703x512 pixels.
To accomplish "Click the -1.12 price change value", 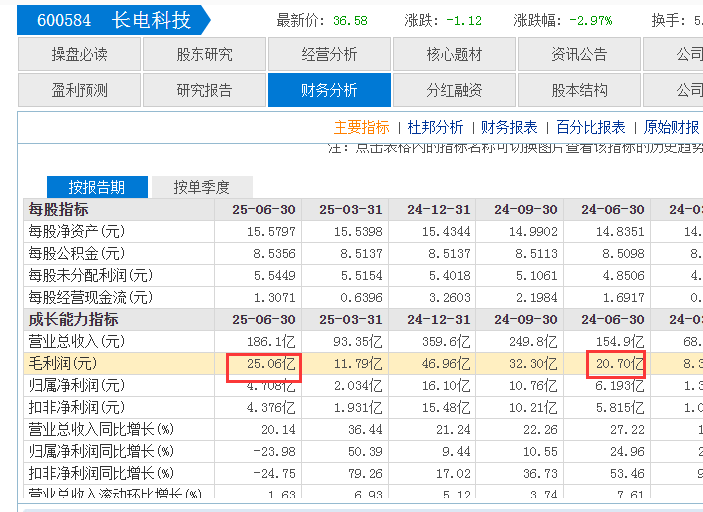I will pos(464,21).
